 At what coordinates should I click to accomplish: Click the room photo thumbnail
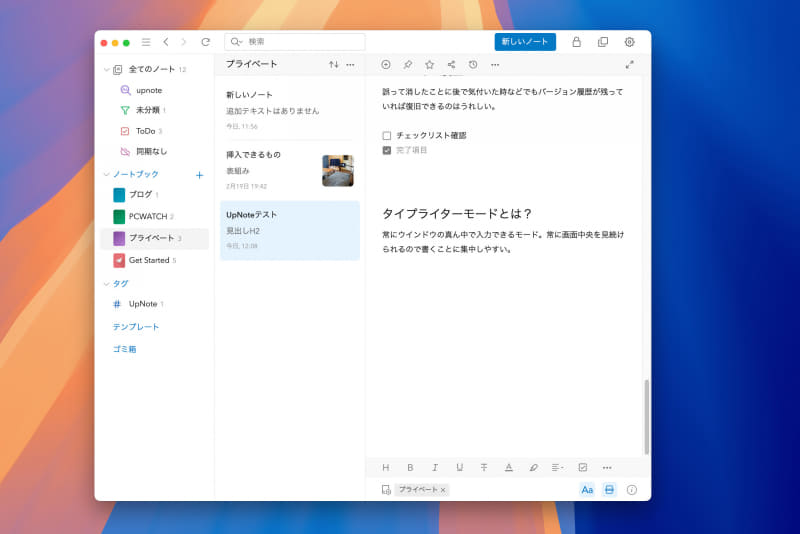click(338, 170)
